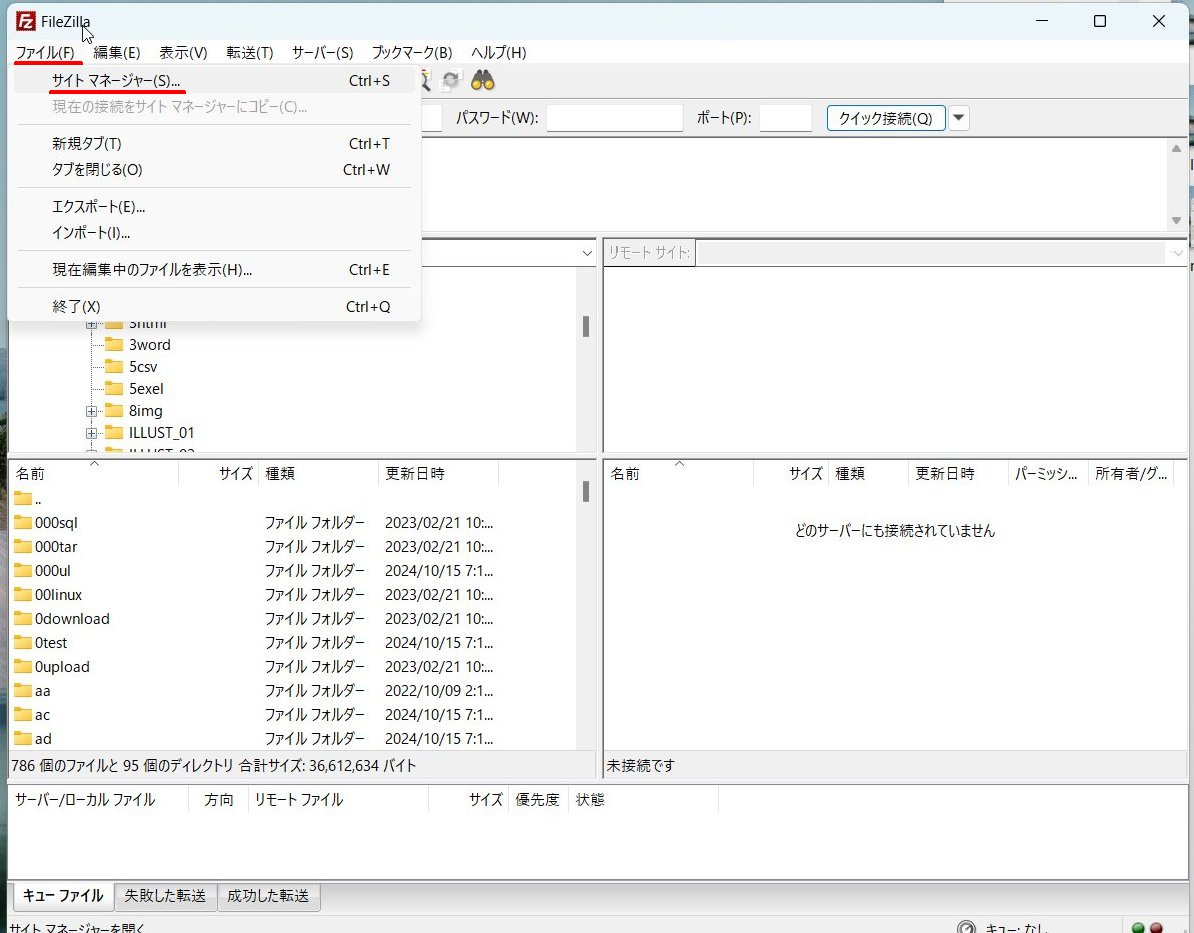Image resolution: width=1194 pixels, height=933 pixels.
Task: Click the local file list scrollbar thumb
Action: click(x=586, y=491)
